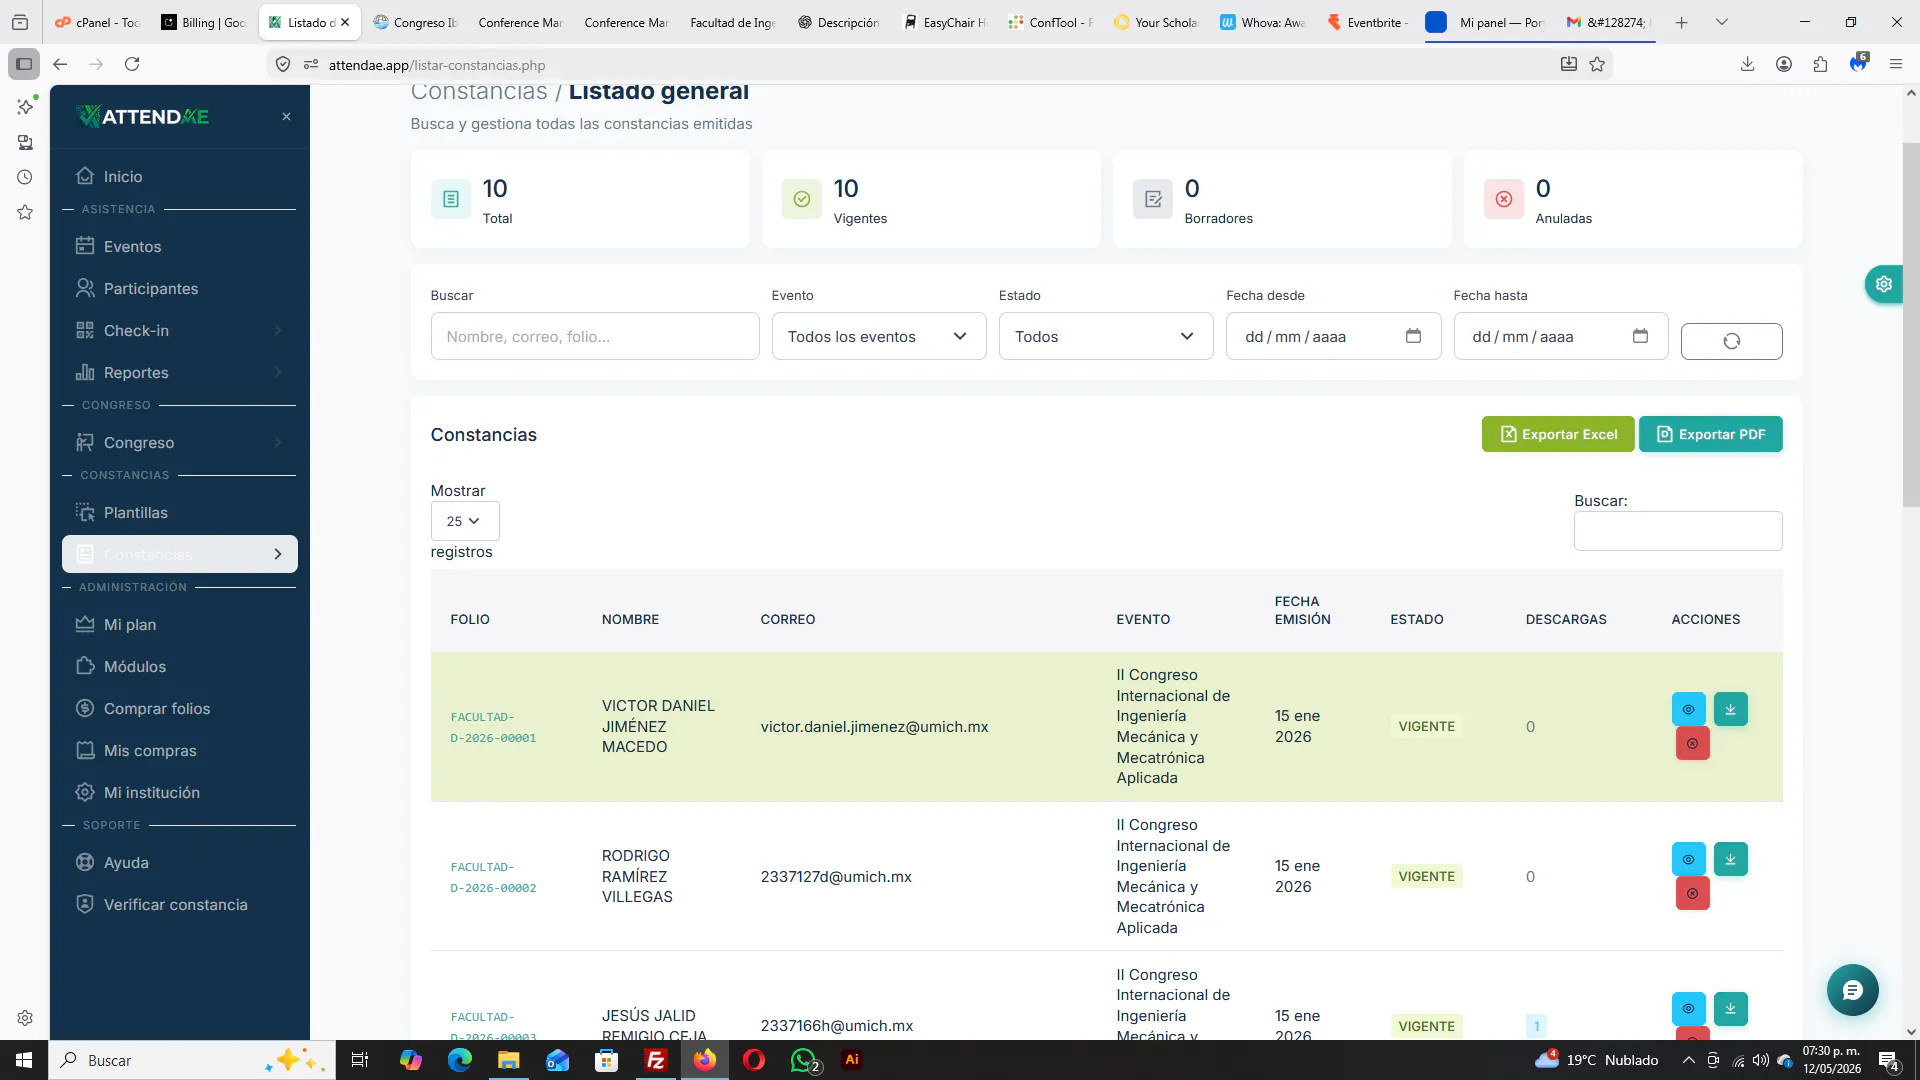View constancia of Jesús Jalid Remigio

point(1688,1009)
